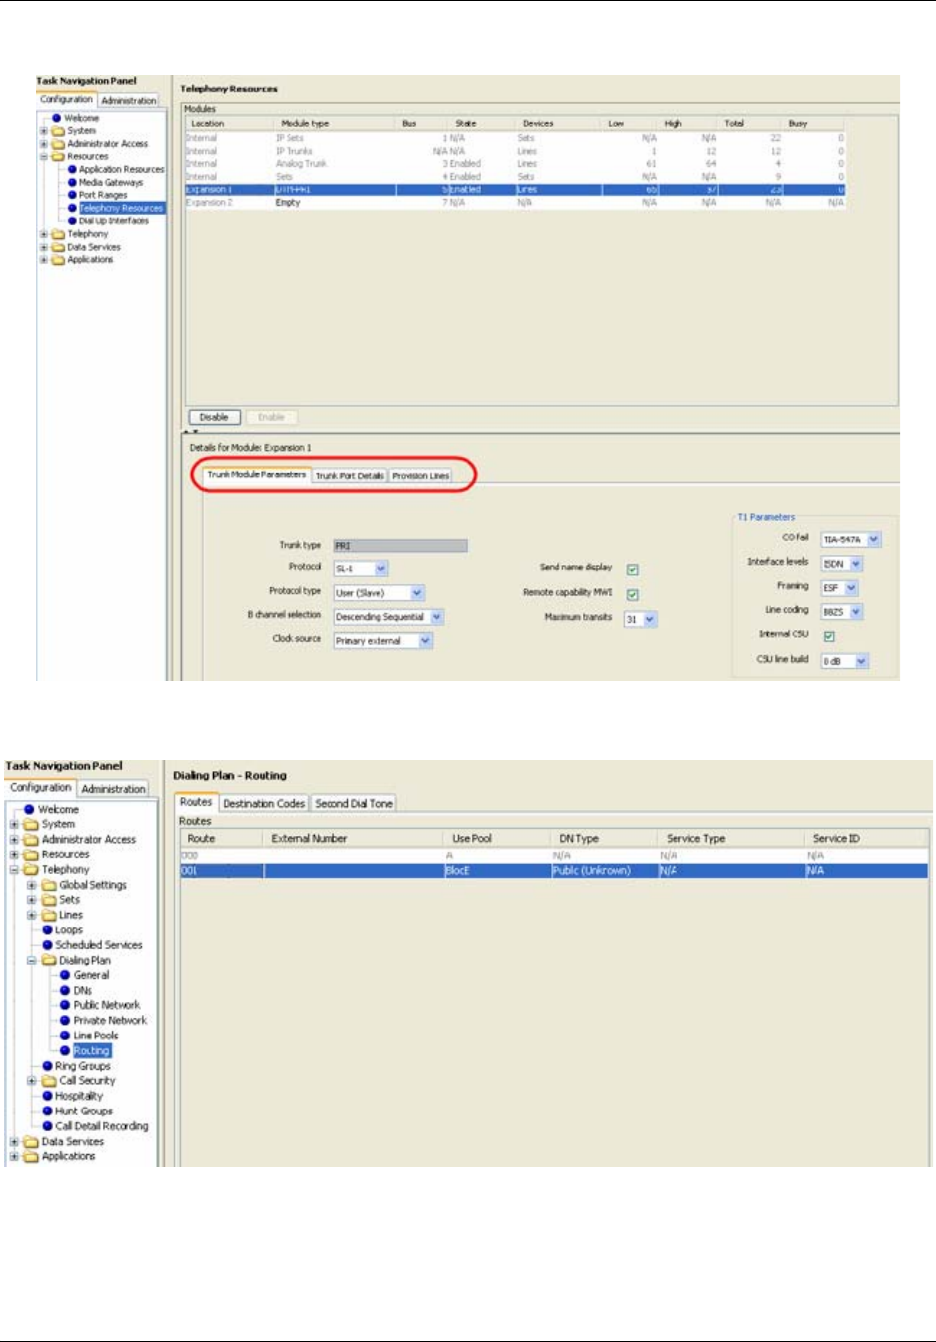Image resolution: width=936 pixels, height=1342 pixels.
Task: Click the folder icon beside Lines tree node
Action: (x=49, y=915)
